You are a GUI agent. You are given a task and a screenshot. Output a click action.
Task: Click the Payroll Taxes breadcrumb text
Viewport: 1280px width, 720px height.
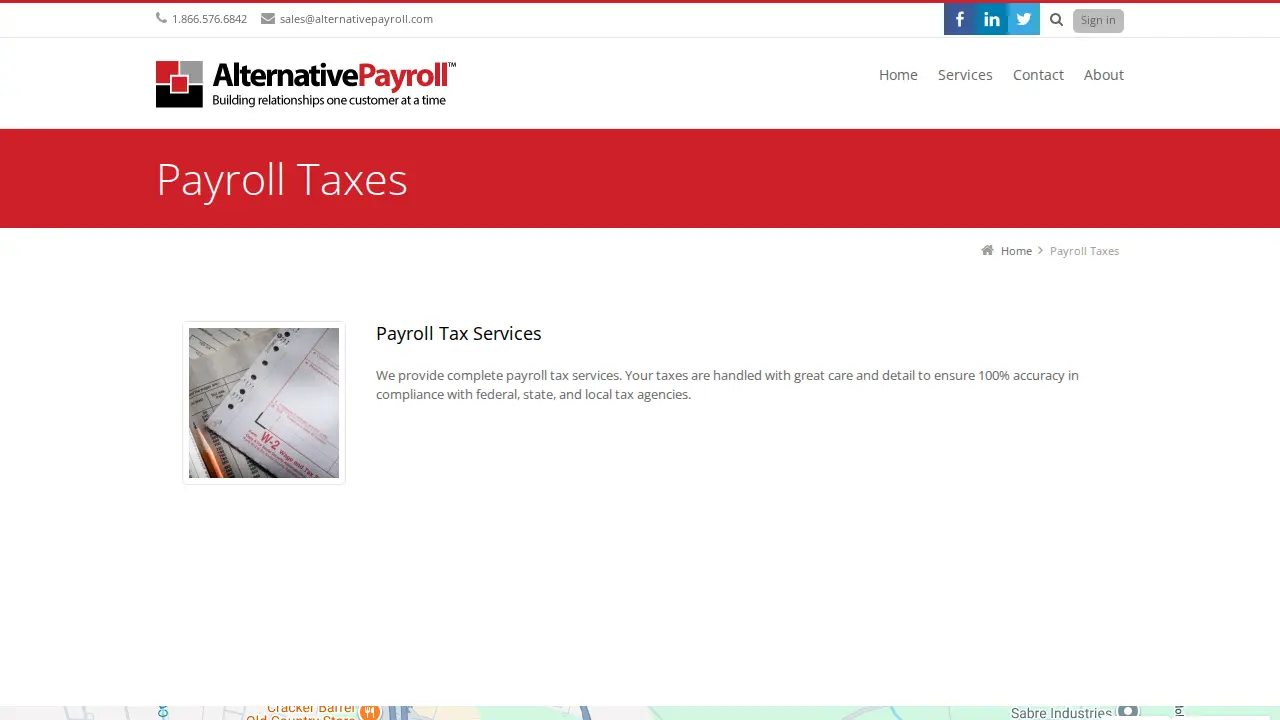click(1085, 251)
